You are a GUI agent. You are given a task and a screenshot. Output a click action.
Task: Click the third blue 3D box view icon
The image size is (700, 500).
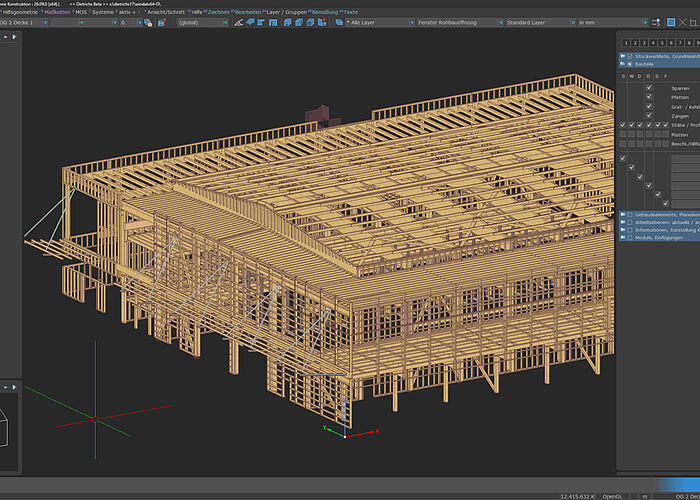tap(310, 22)
